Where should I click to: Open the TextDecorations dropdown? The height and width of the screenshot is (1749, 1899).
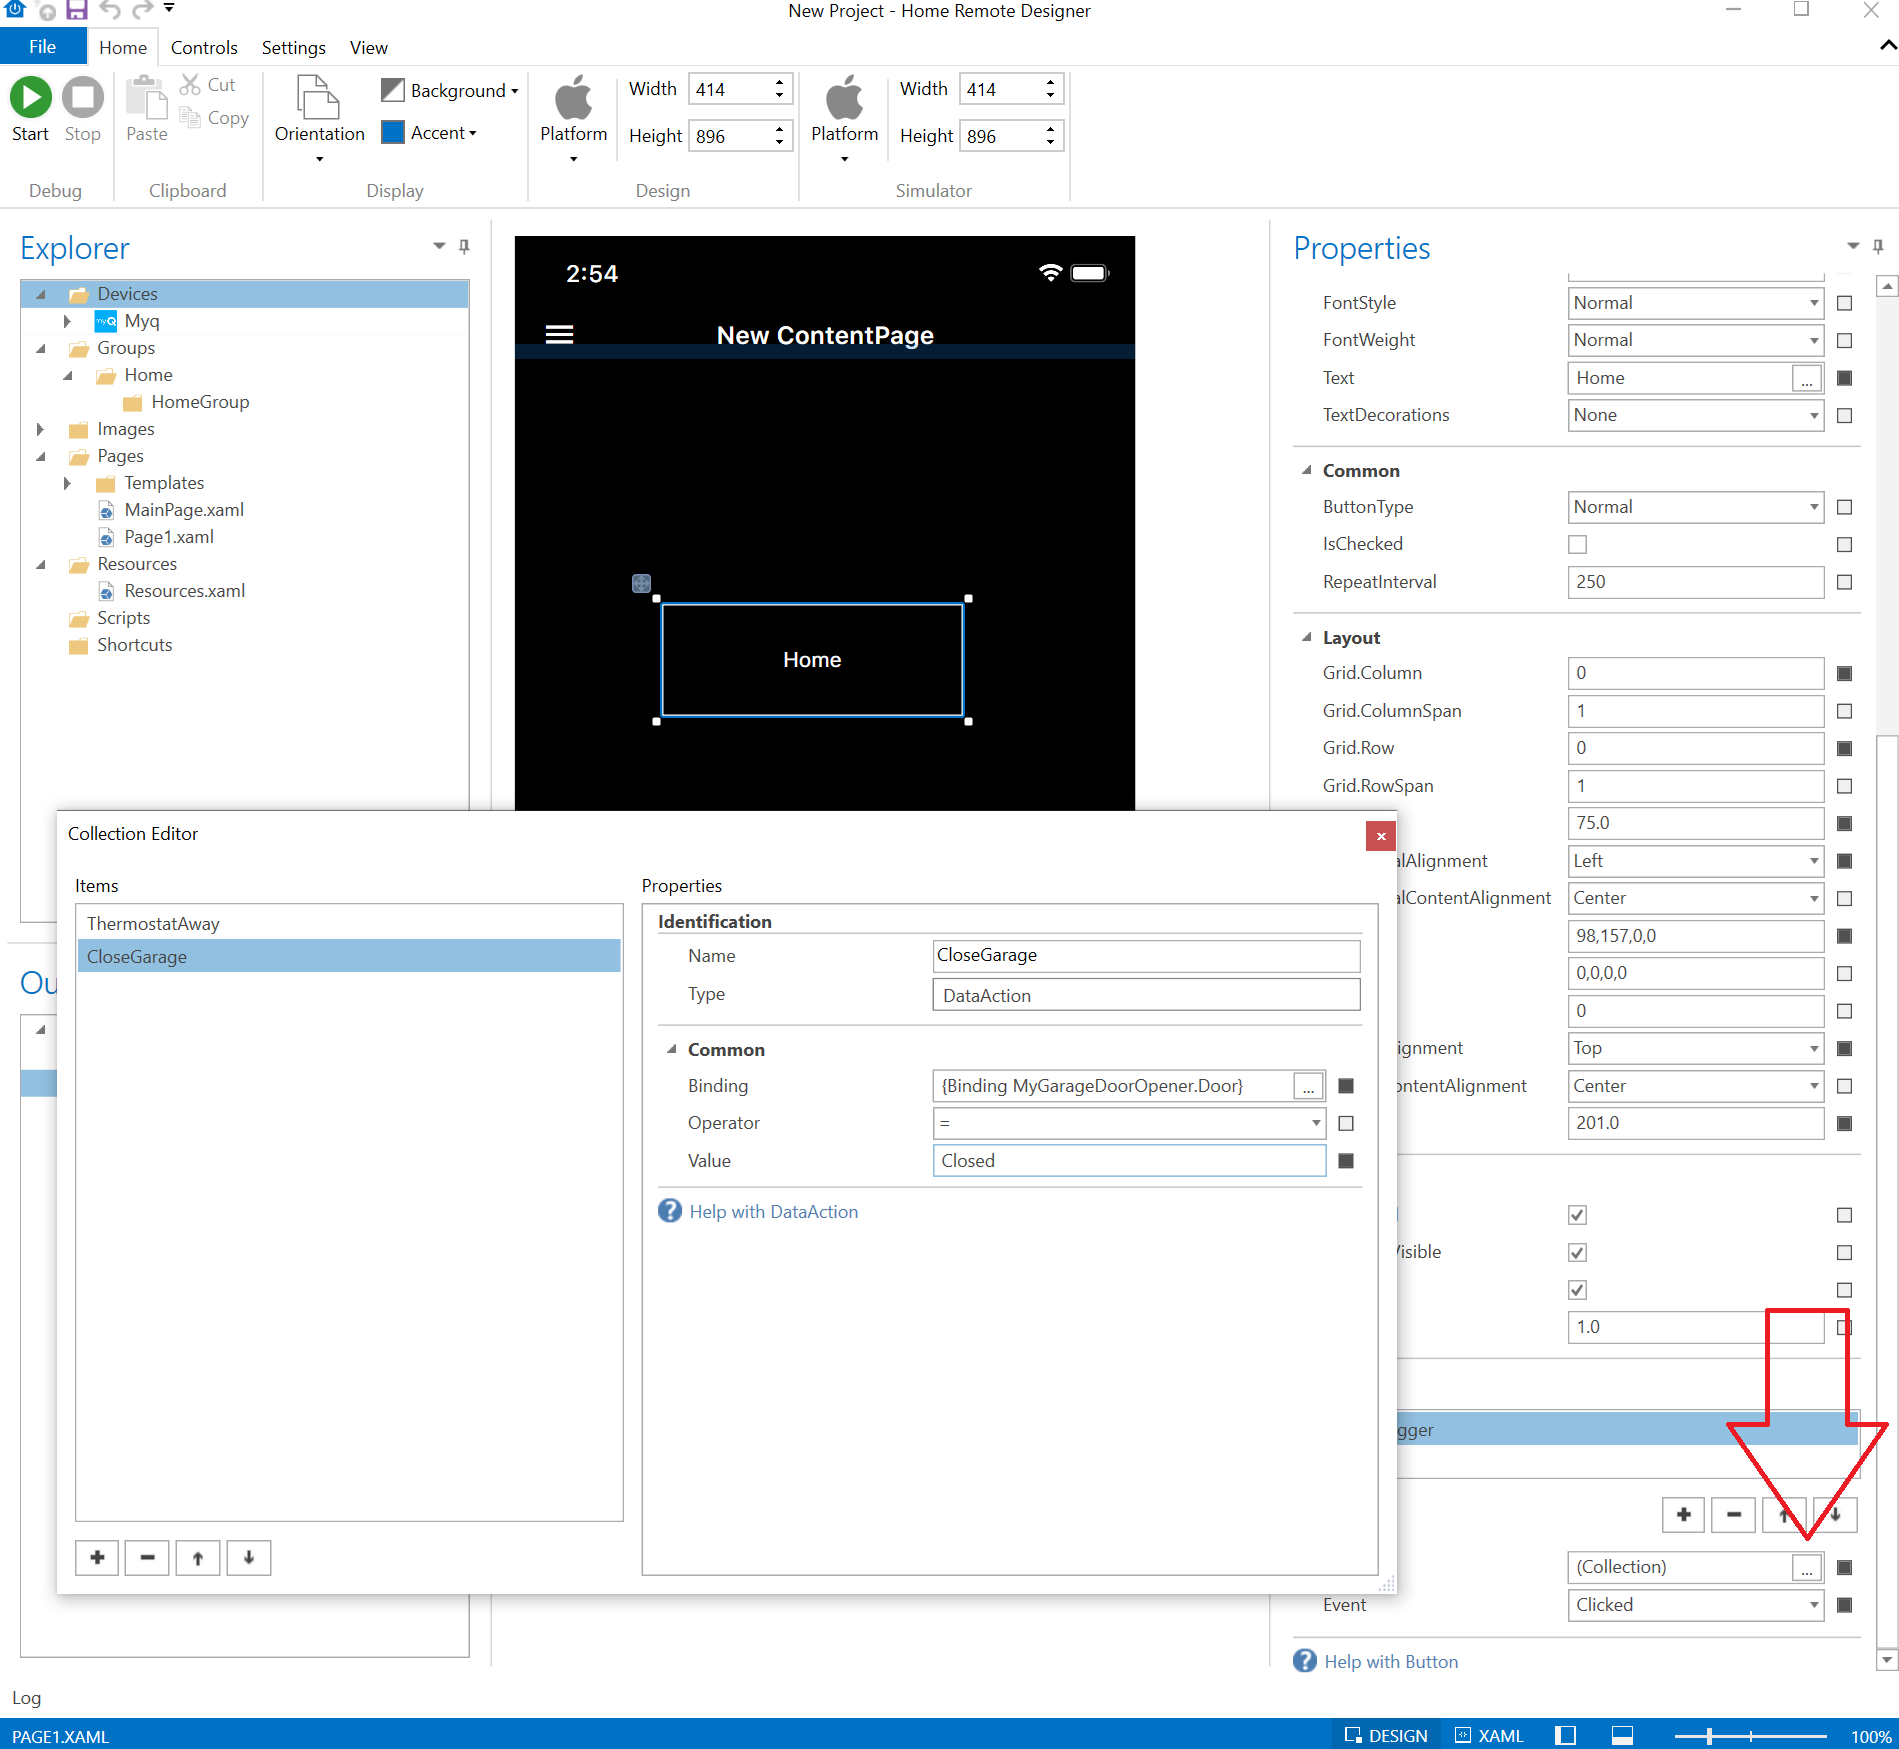tap(1695, 415)
